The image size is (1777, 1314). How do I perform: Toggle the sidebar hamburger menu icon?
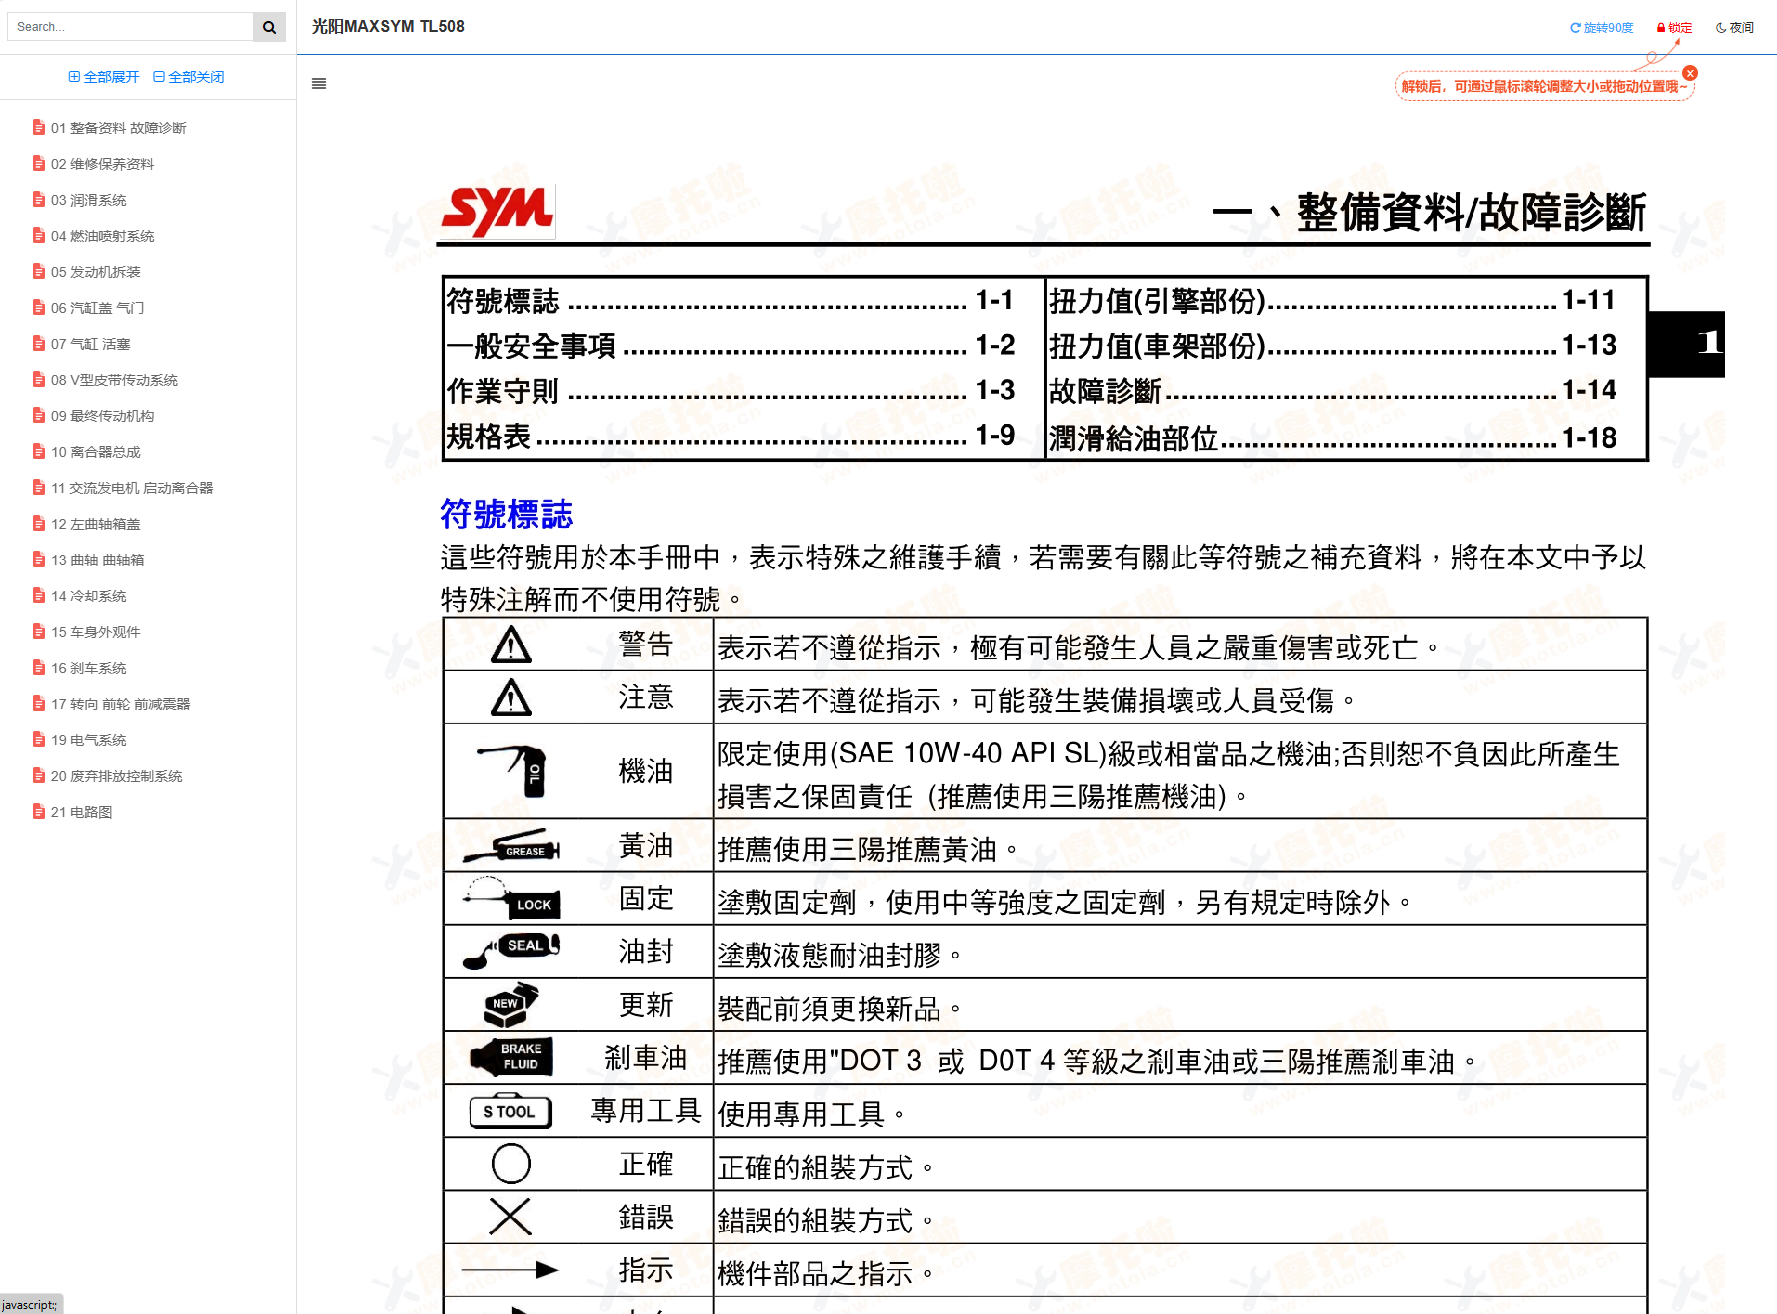(319, 84)
